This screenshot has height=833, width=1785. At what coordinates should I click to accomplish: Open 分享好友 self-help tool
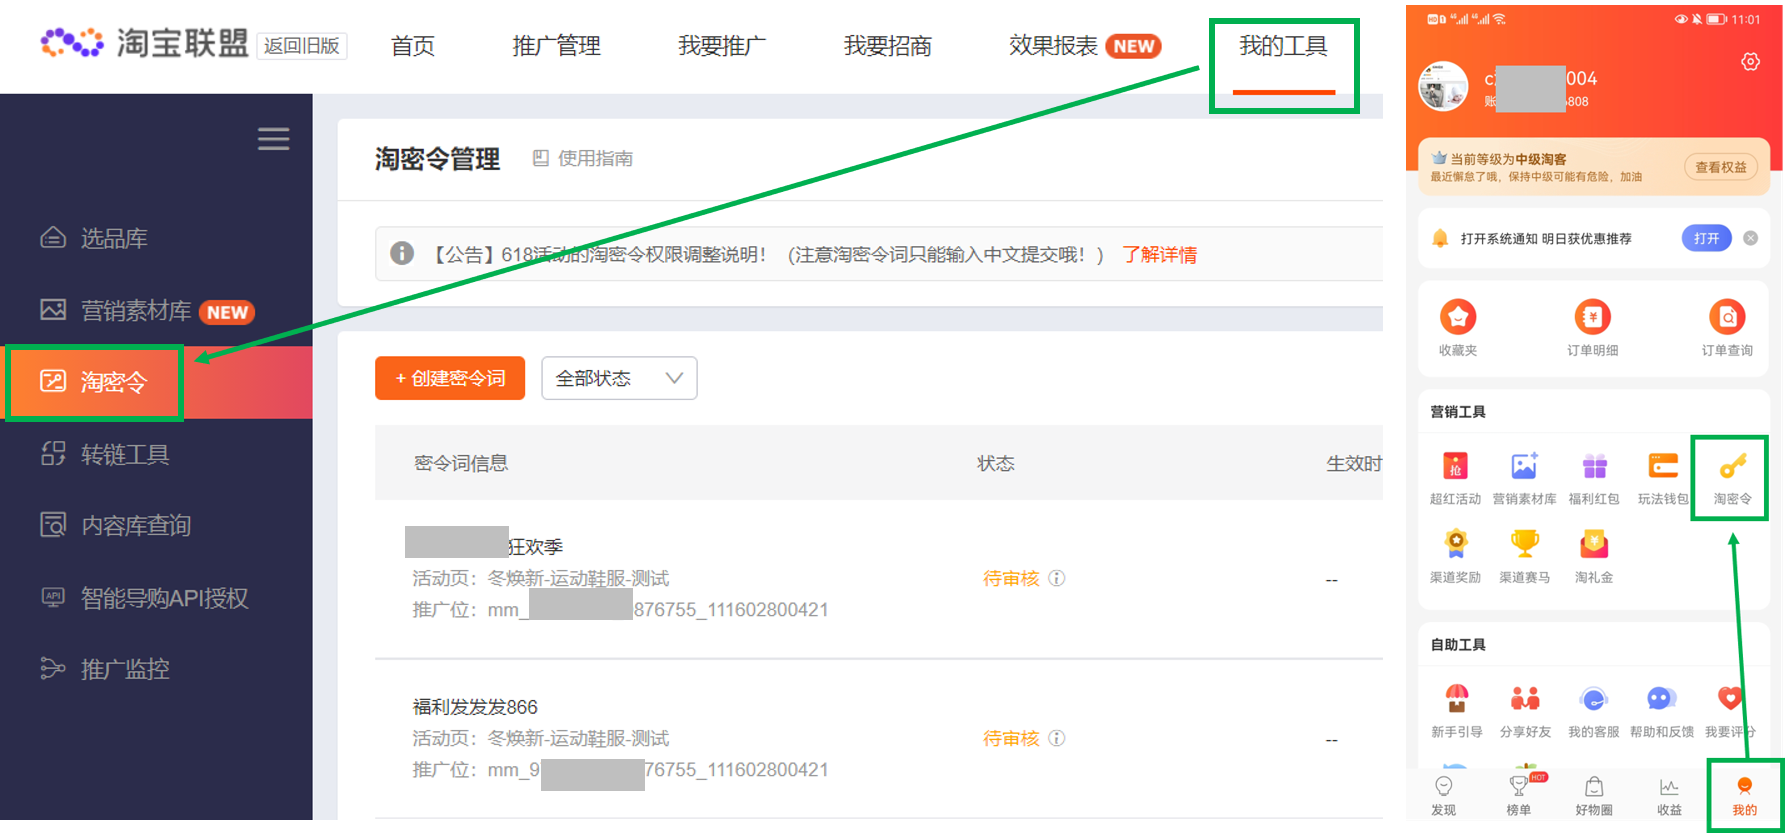point(1525,711)
